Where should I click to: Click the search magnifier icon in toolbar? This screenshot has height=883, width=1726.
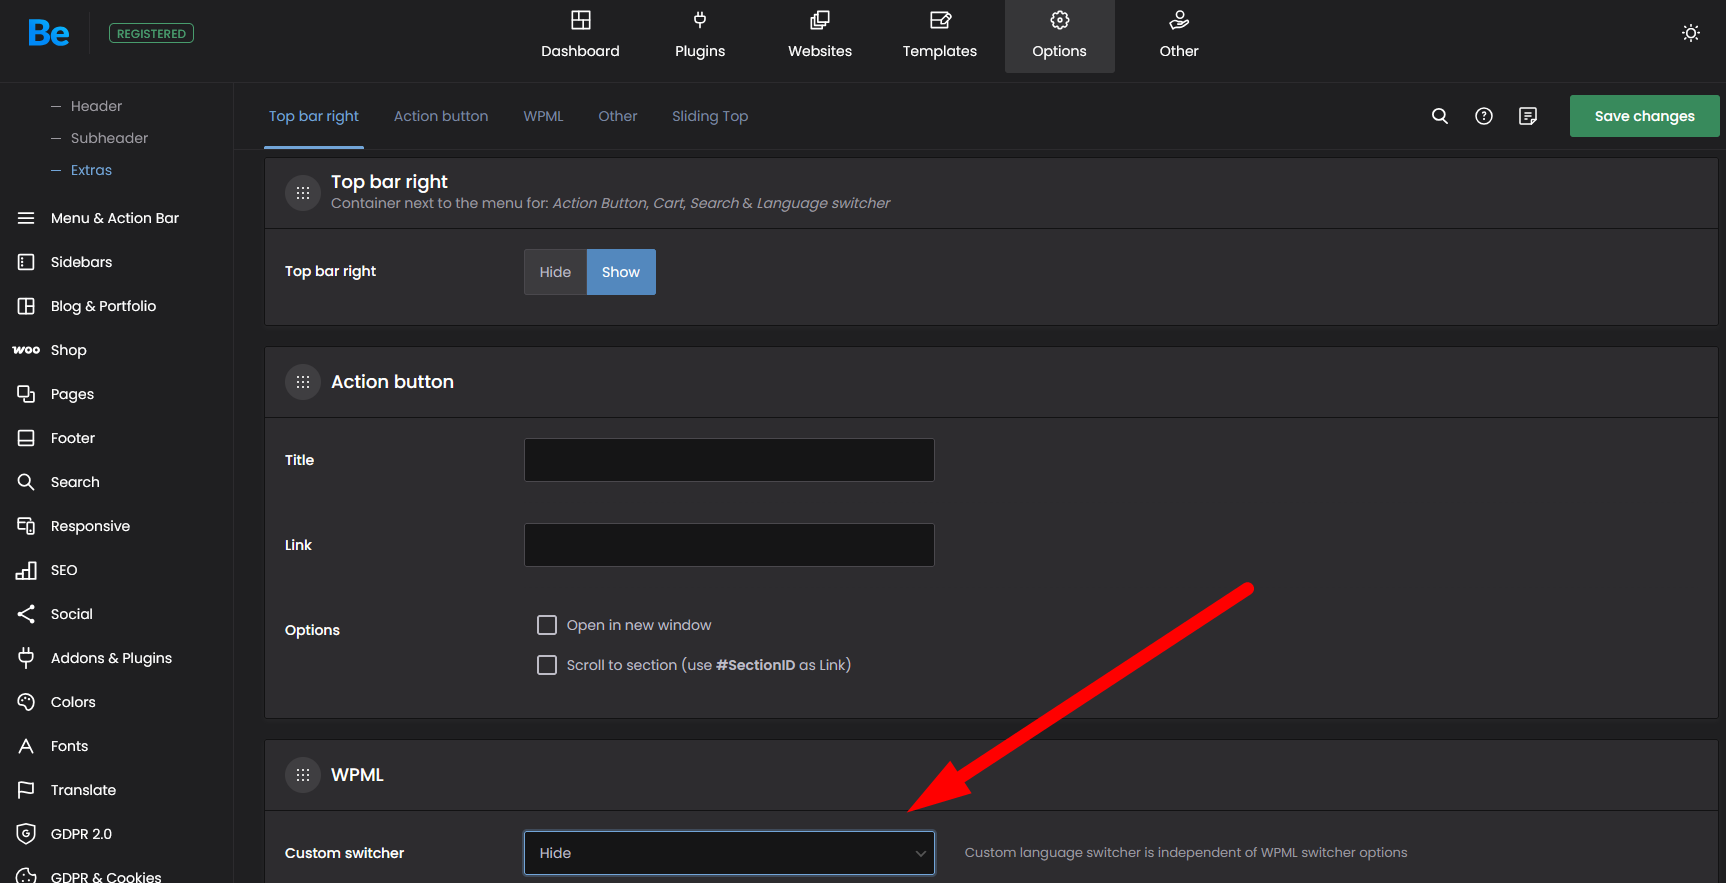(x=1440, y=116)
